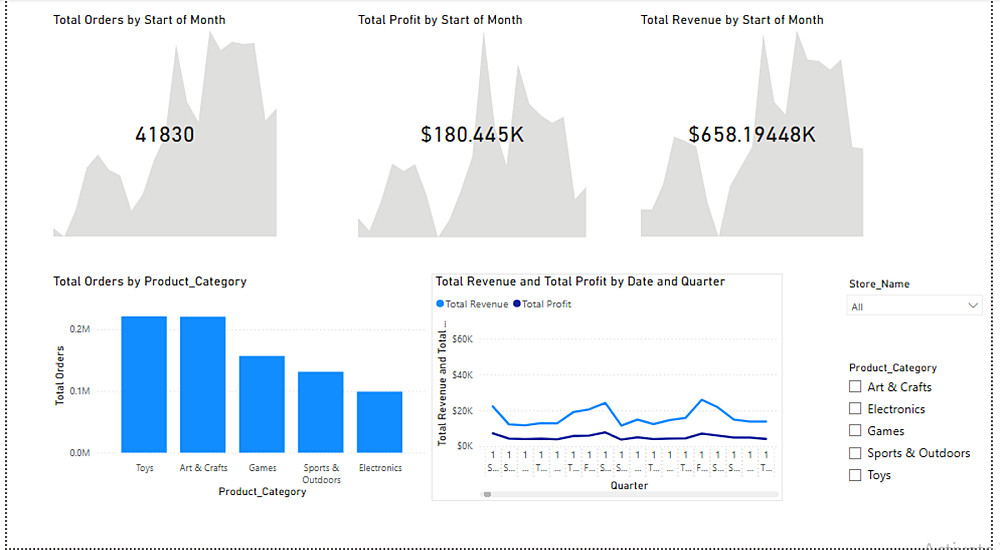
Task: Enable the Electronics category filter checkbox
Action: click(x=855, y=409)
